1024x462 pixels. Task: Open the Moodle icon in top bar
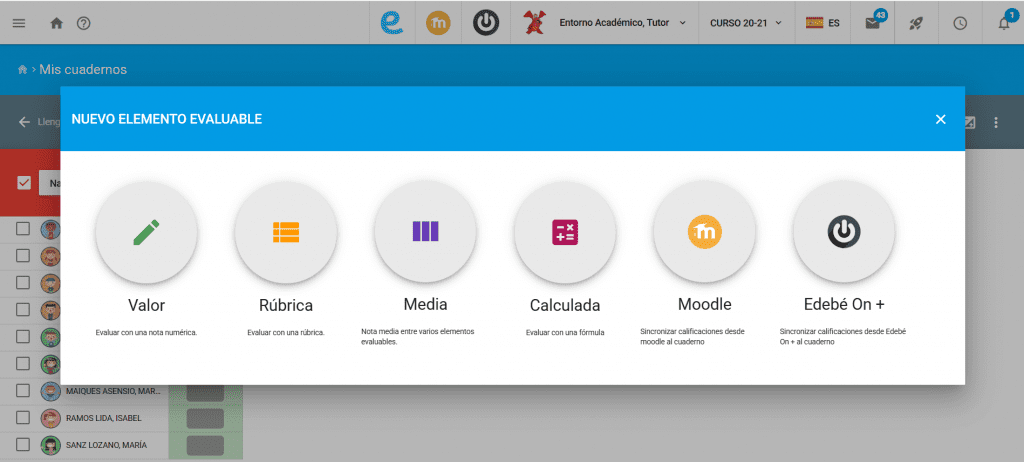pos(438,23)
